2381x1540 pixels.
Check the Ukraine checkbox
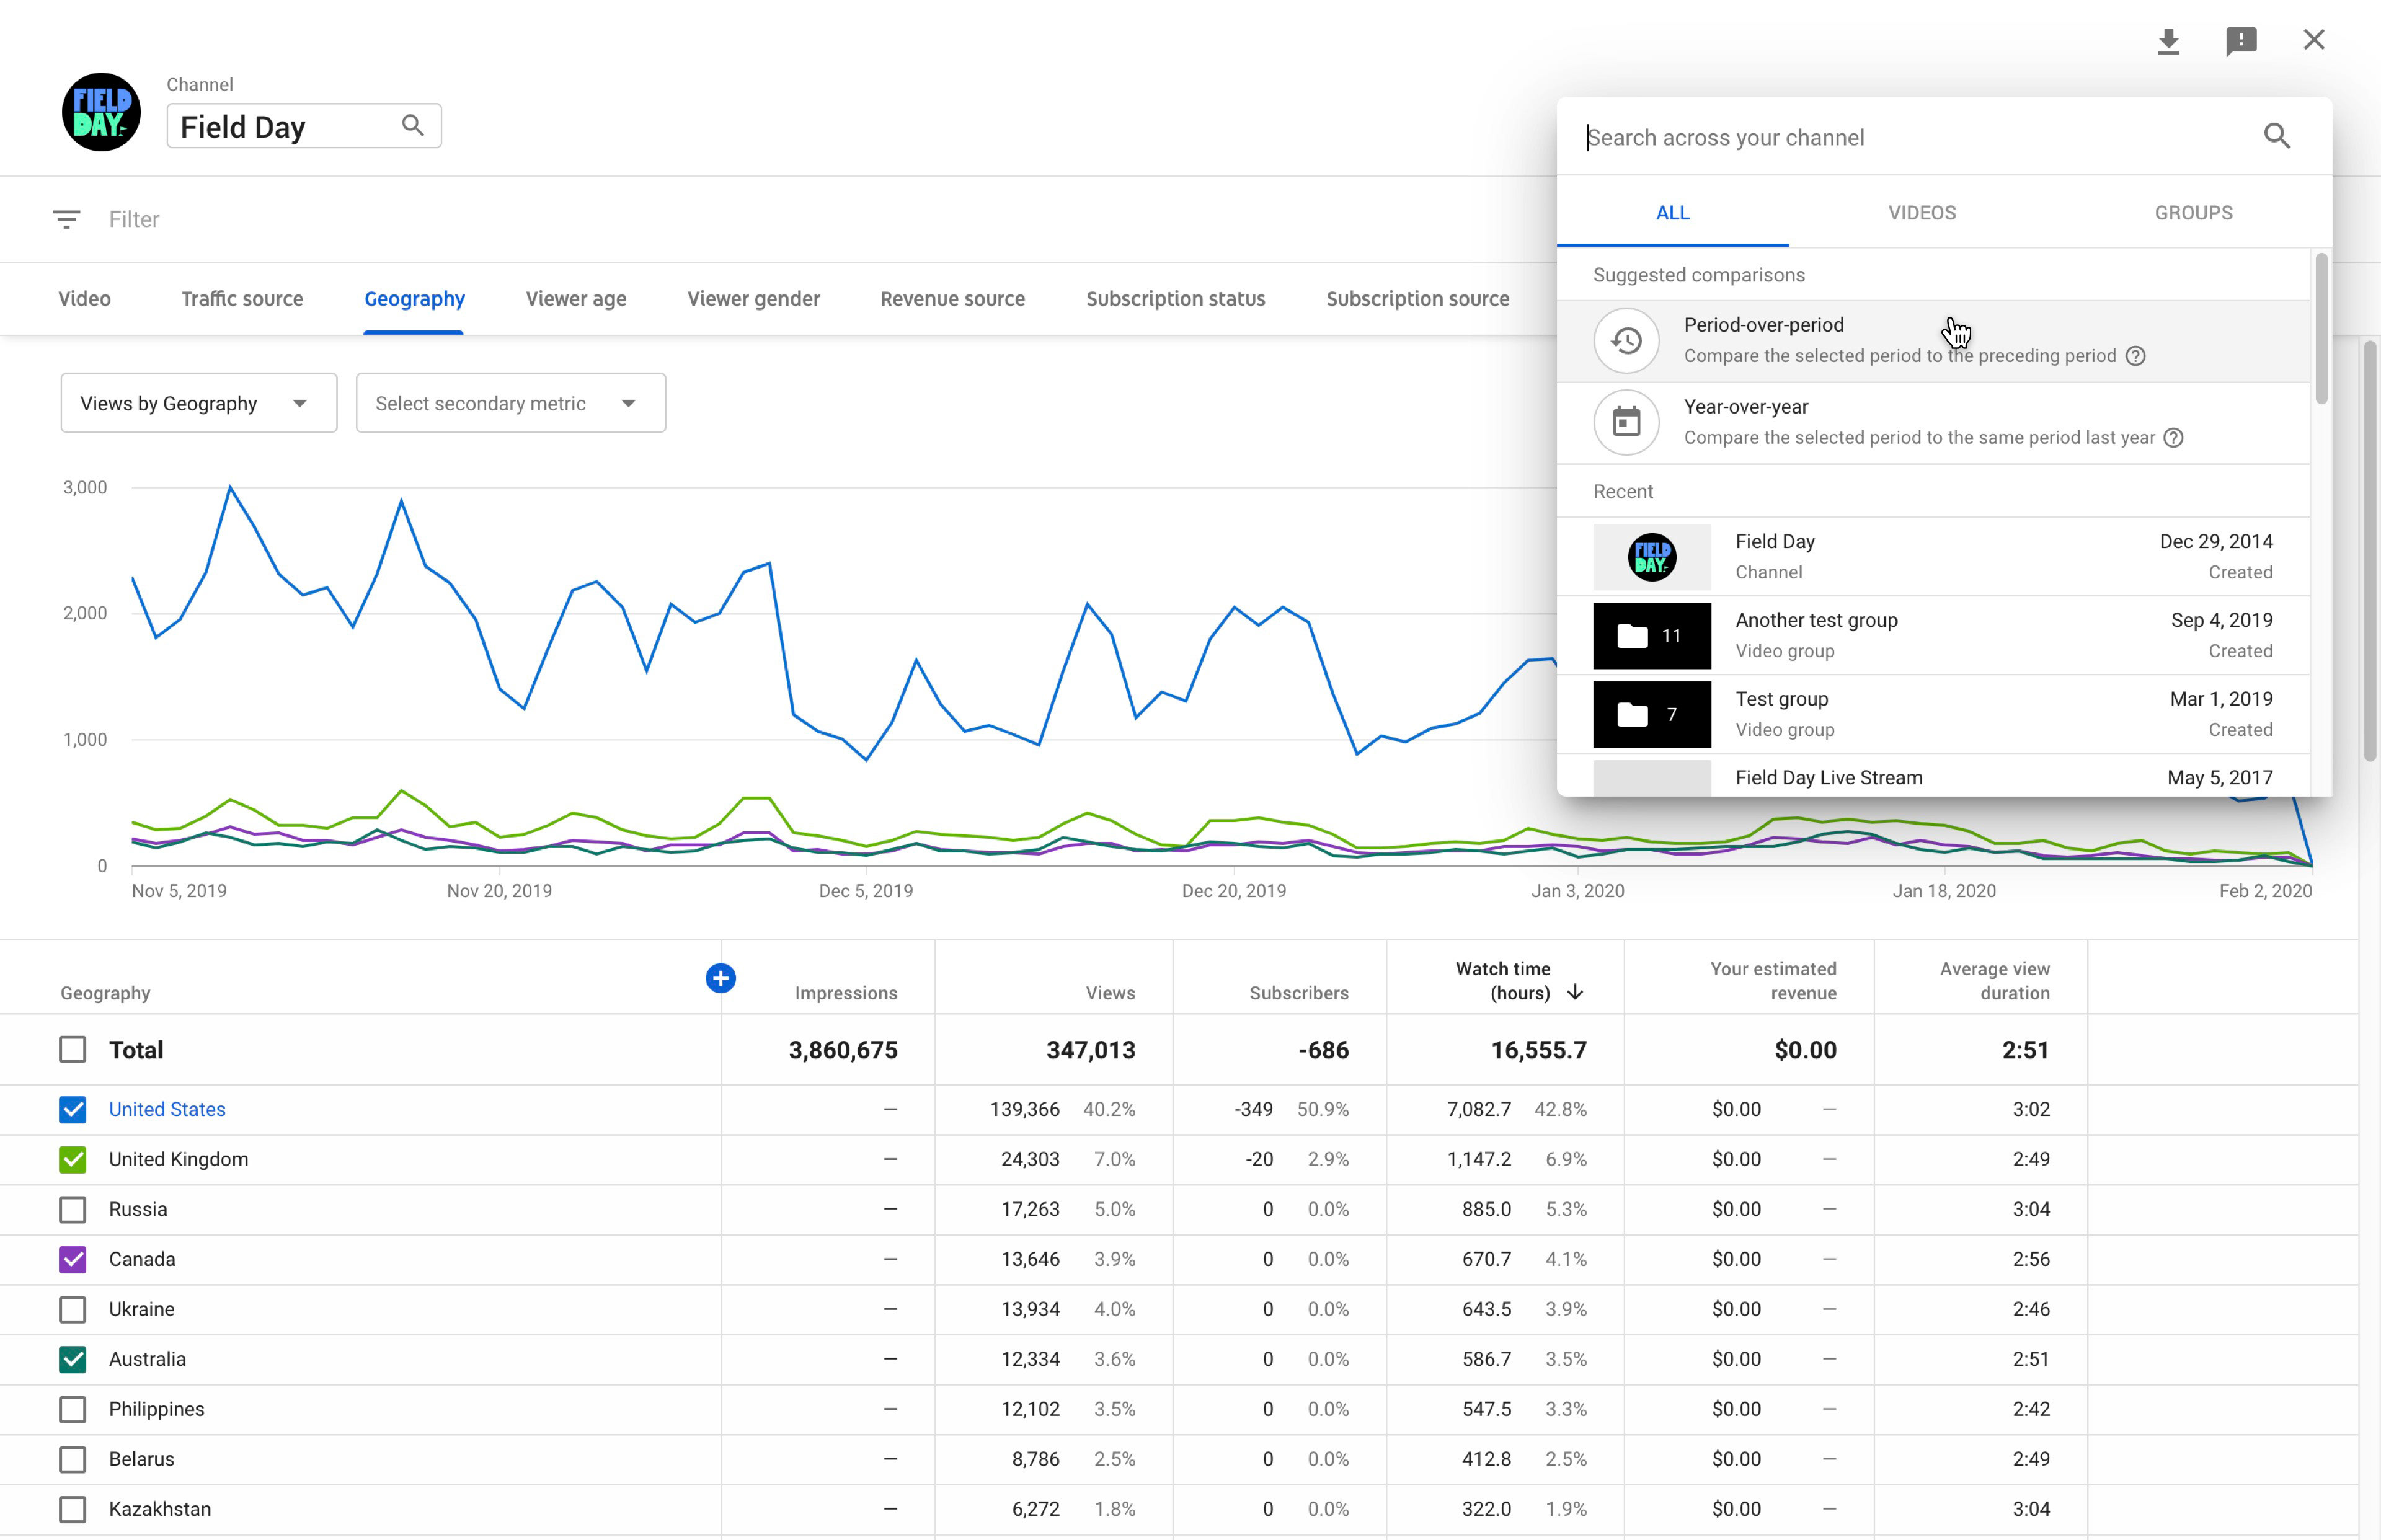[72, 1310]
